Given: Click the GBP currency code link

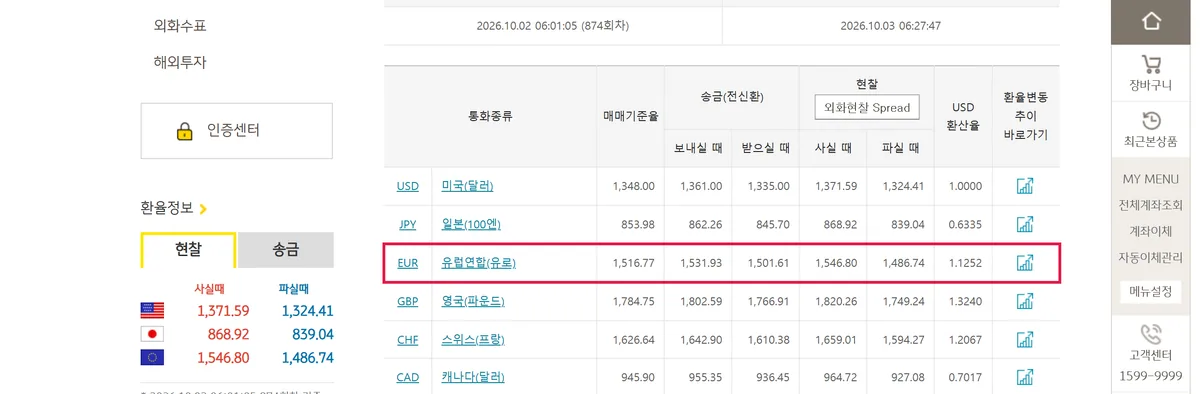Looking at the screenshot, I should [x=408, y=301].
